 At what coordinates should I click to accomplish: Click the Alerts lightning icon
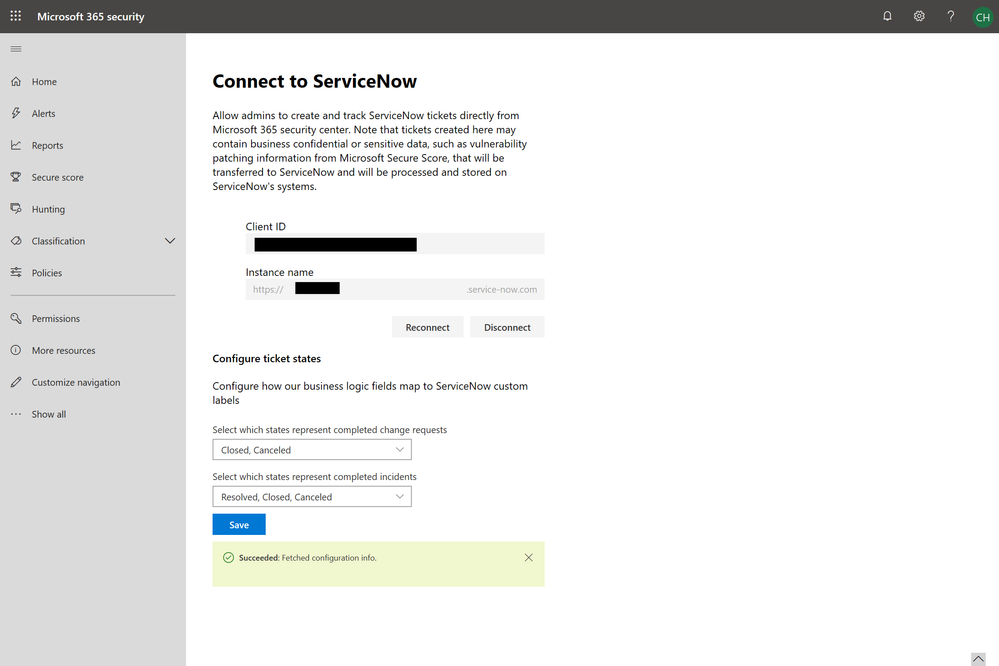pyautogui.click(x=16, y=113)
